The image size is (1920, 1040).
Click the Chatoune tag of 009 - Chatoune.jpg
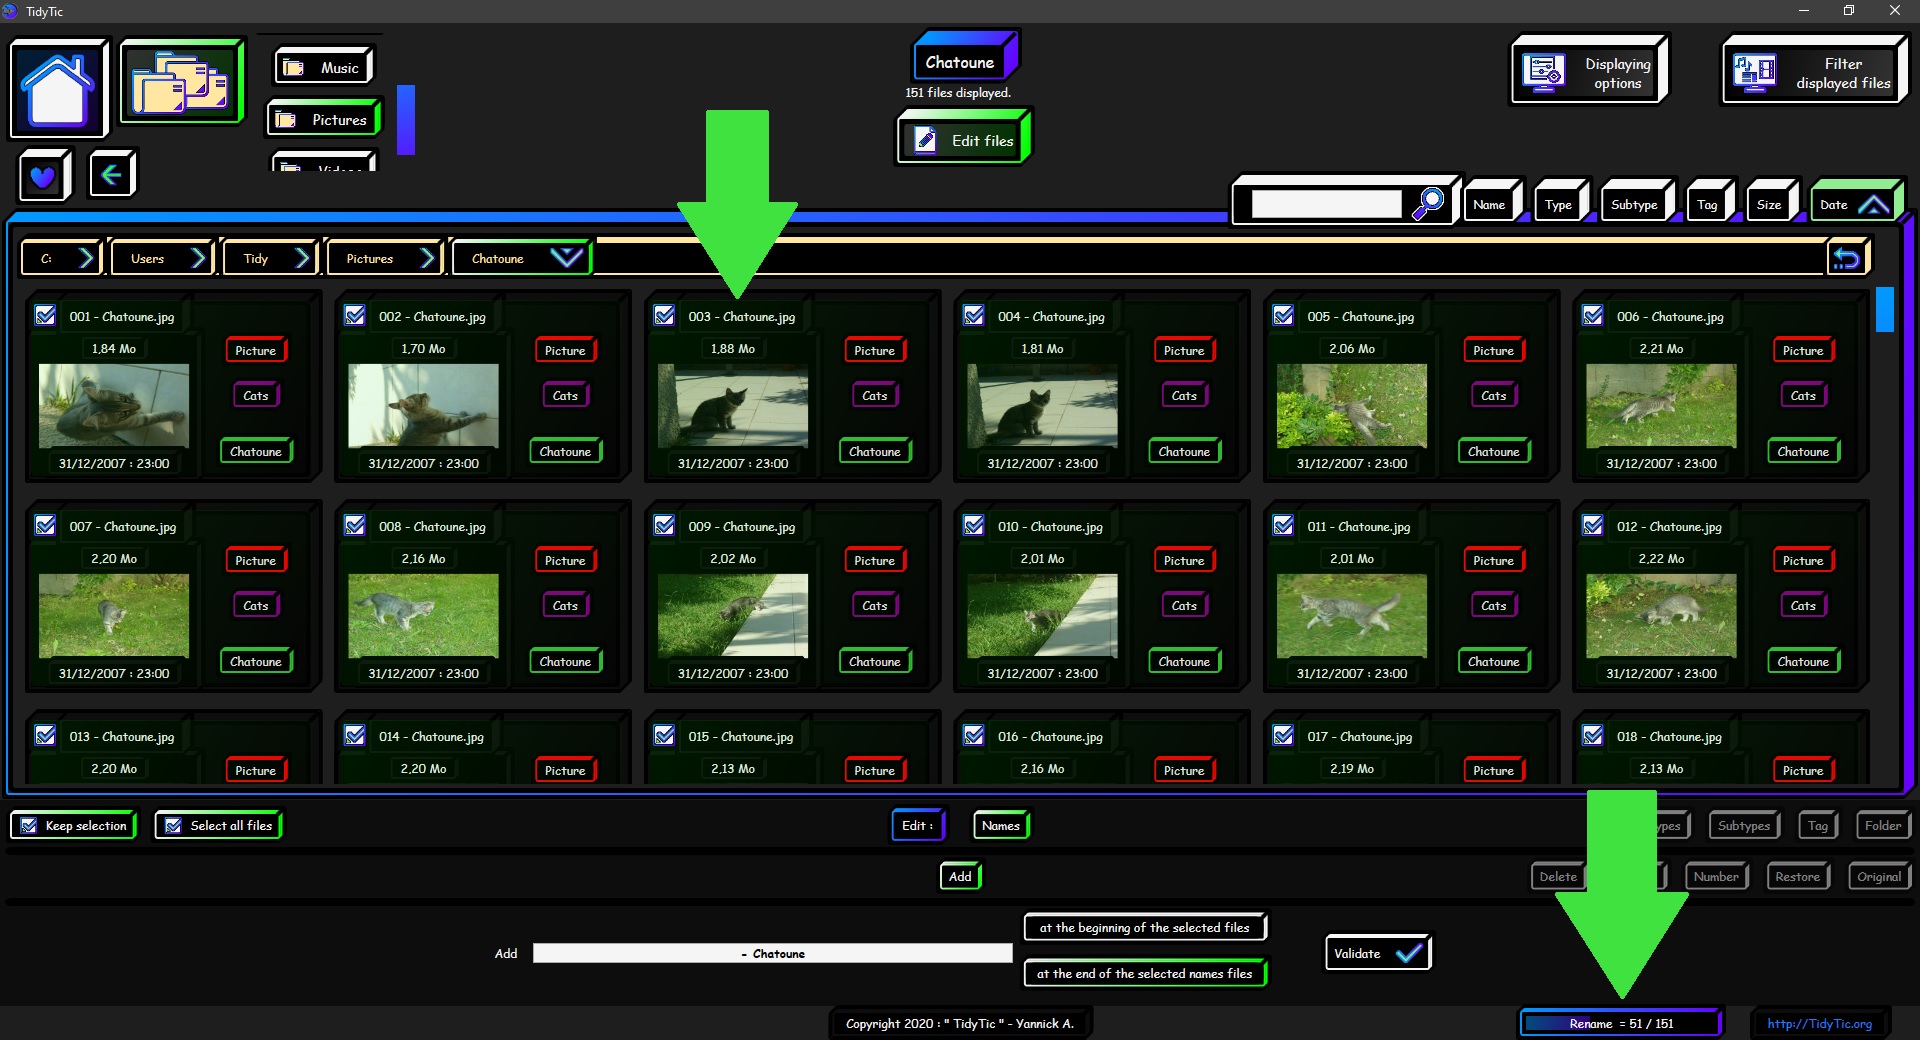[875, 661]
